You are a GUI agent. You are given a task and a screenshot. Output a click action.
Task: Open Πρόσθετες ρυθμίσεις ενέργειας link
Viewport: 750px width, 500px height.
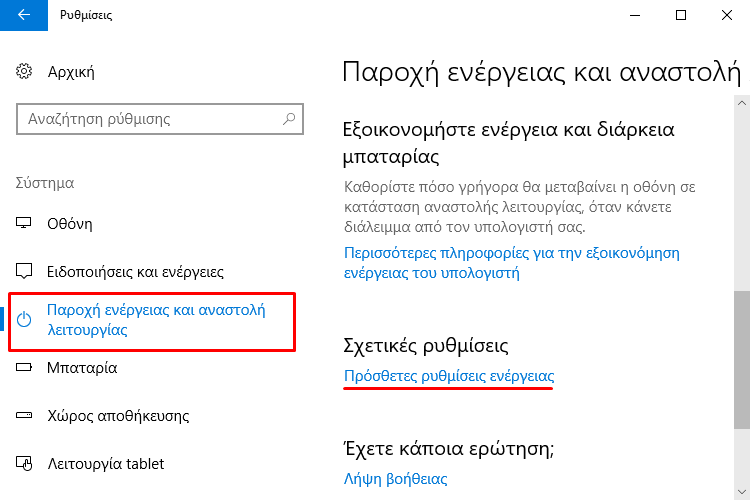pyautogui.click(x=449, y=376)
